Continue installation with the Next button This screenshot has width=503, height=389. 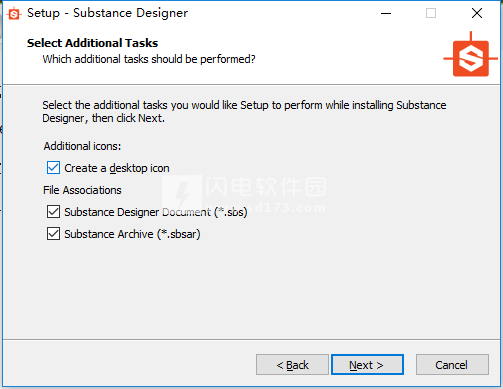pyautogui.click(x=367, y=365)
